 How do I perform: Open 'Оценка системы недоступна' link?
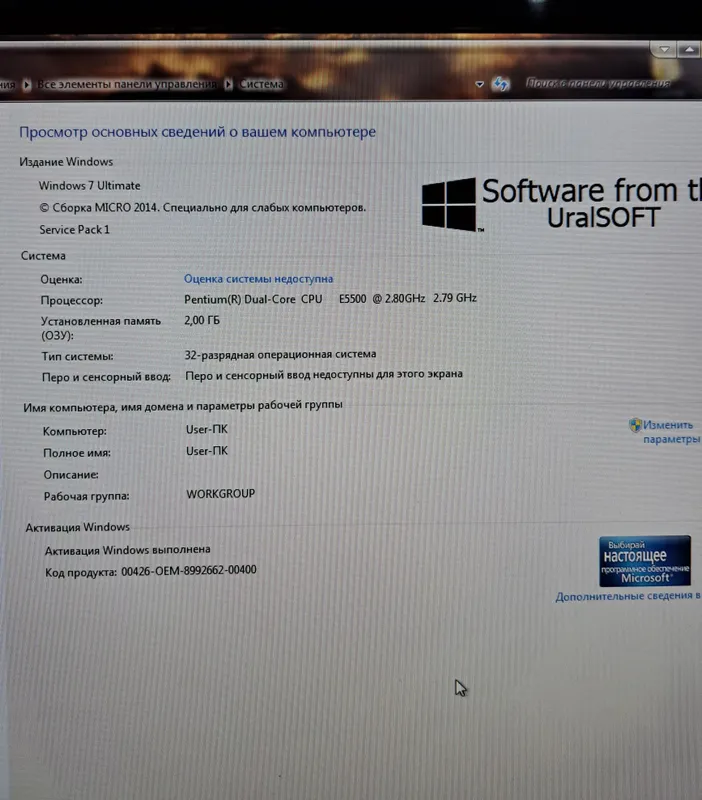click(x=258, y=279)
